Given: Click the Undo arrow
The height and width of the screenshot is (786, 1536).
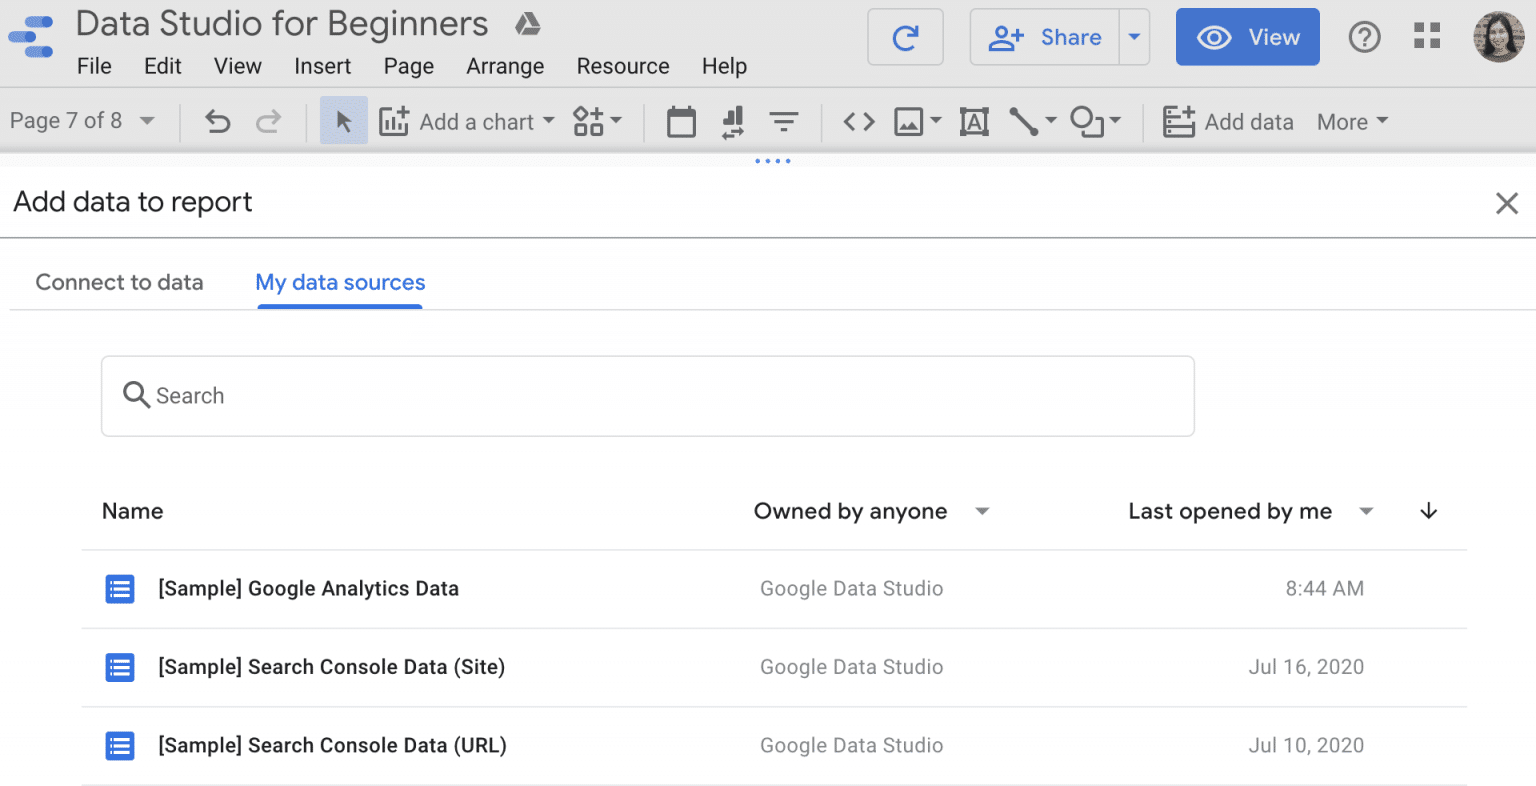Looking at the screenshot, I should click(x=217, y=121).
